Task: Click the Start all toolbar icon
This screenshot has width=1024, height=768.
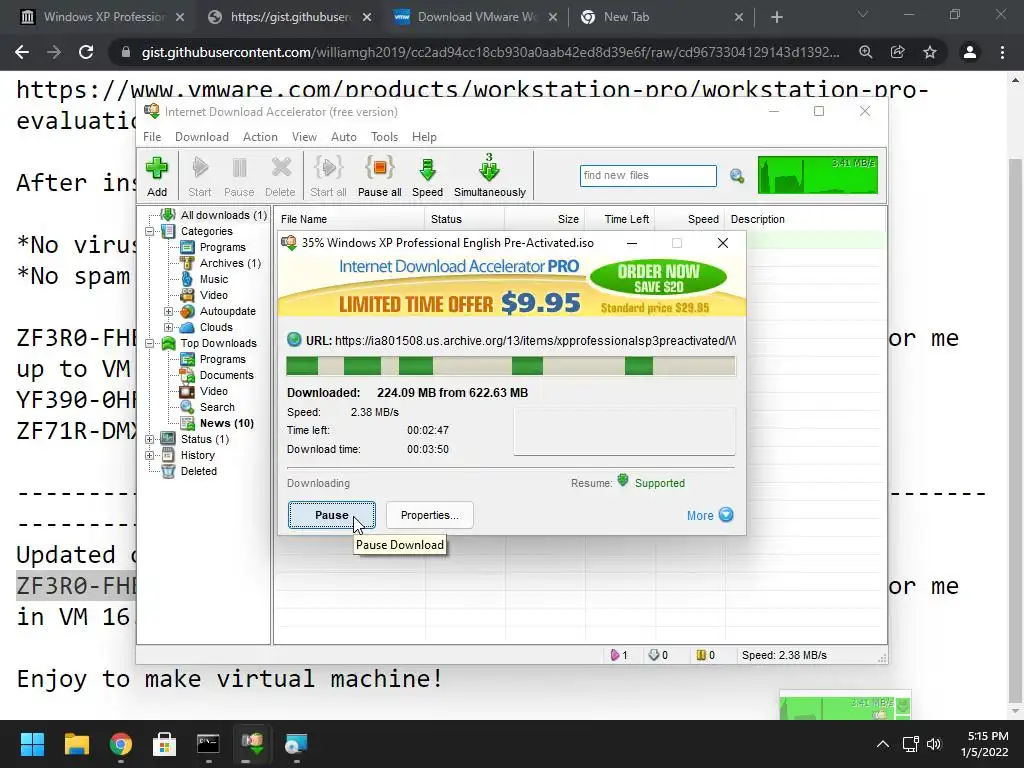Action: (328, 176)
